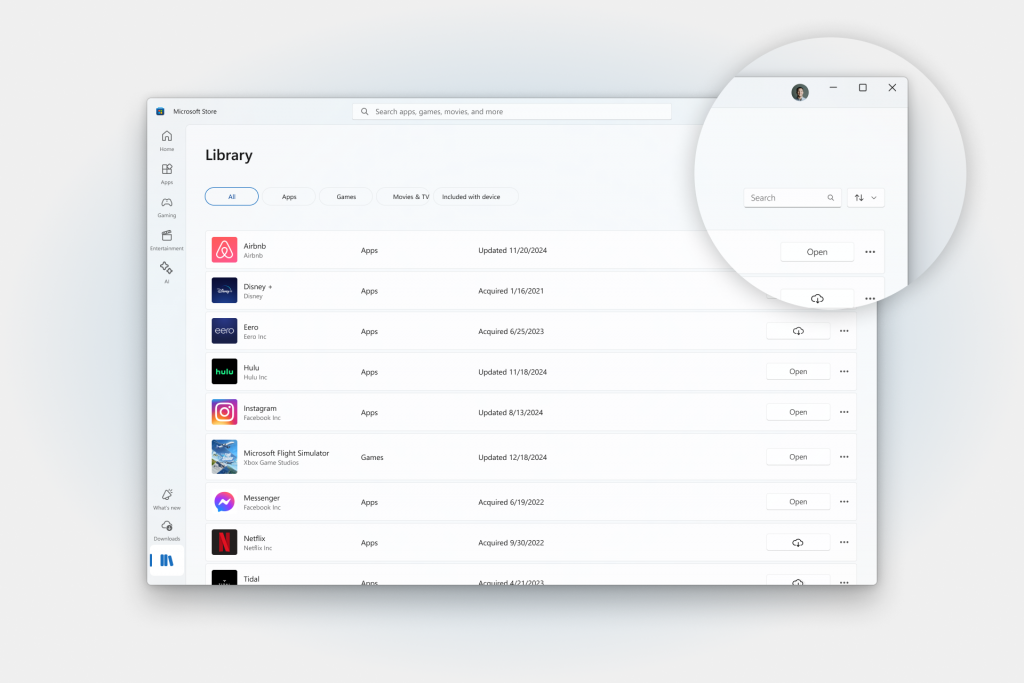Filter library by Games

click(x=345, y=196)
